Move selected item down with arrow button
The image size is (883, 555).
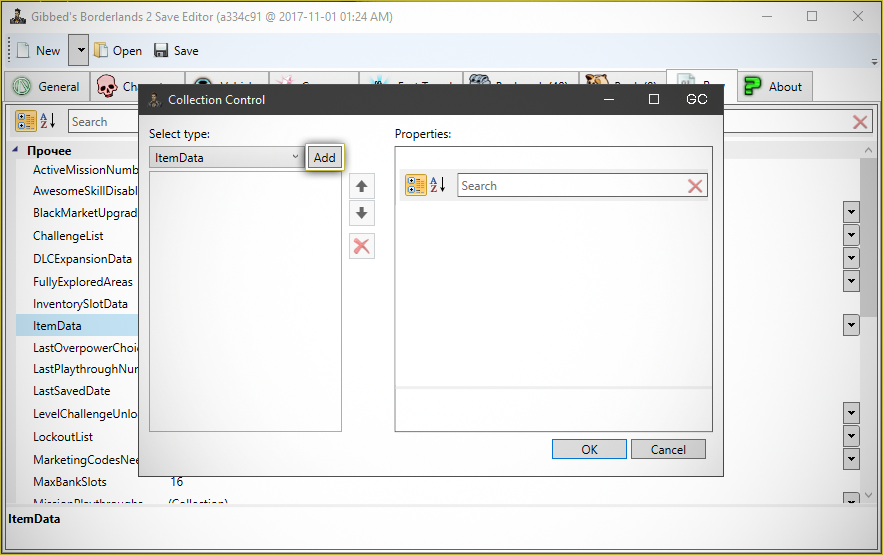[x=362, y=213]
